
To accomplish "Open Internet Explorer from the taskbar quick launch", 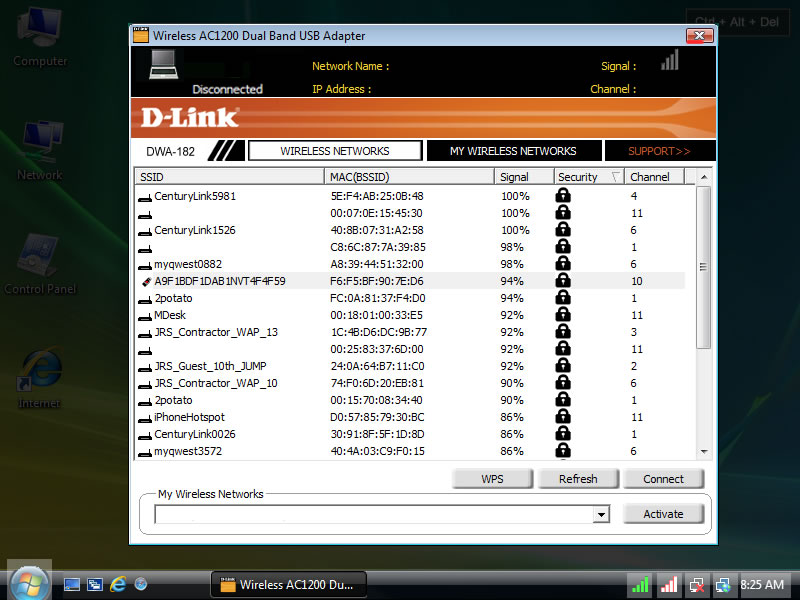I will (118, 584).
